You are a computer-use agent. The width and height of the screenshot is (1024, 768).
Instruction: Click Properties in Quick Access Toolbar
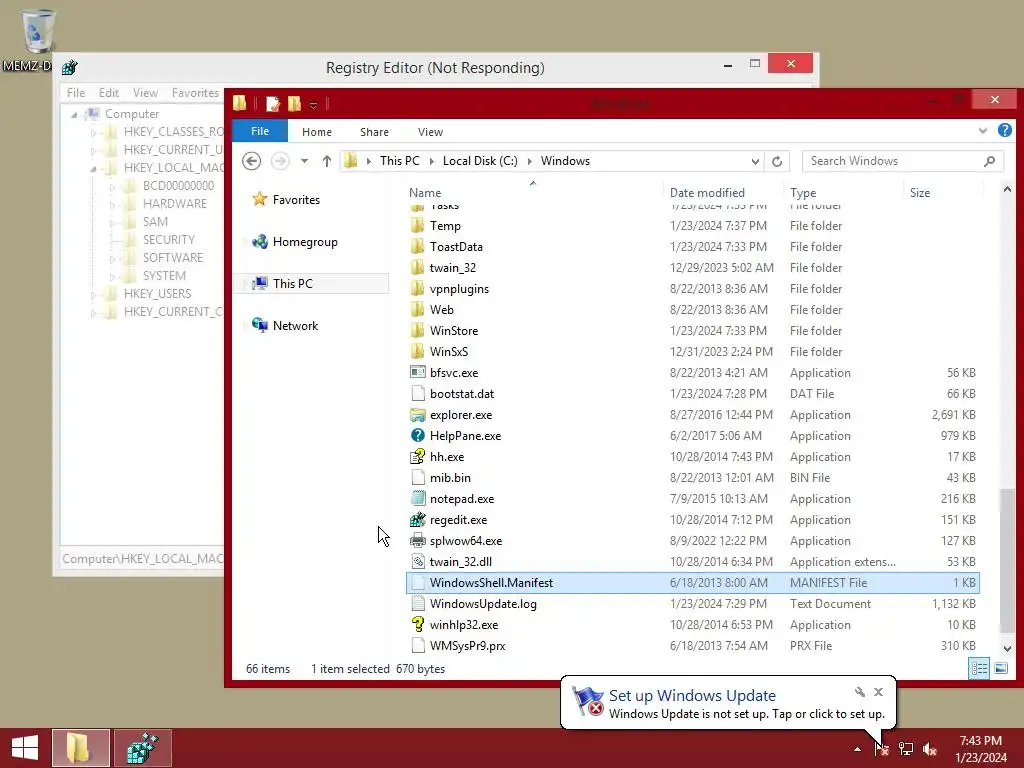tap(273, 103)
